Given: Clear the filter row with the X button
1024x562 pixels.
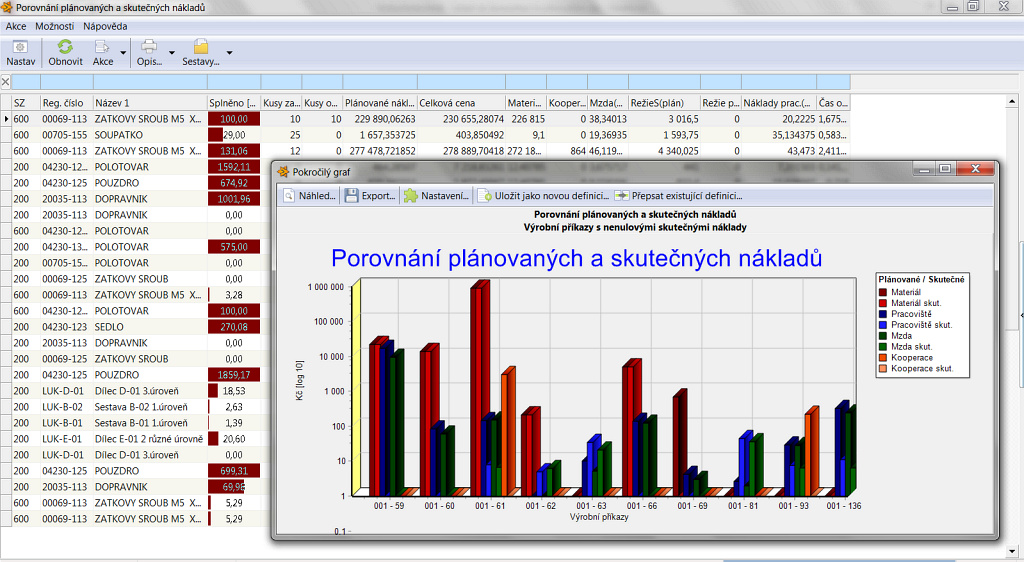Looking at the screenshot, I should click(6, 82).
